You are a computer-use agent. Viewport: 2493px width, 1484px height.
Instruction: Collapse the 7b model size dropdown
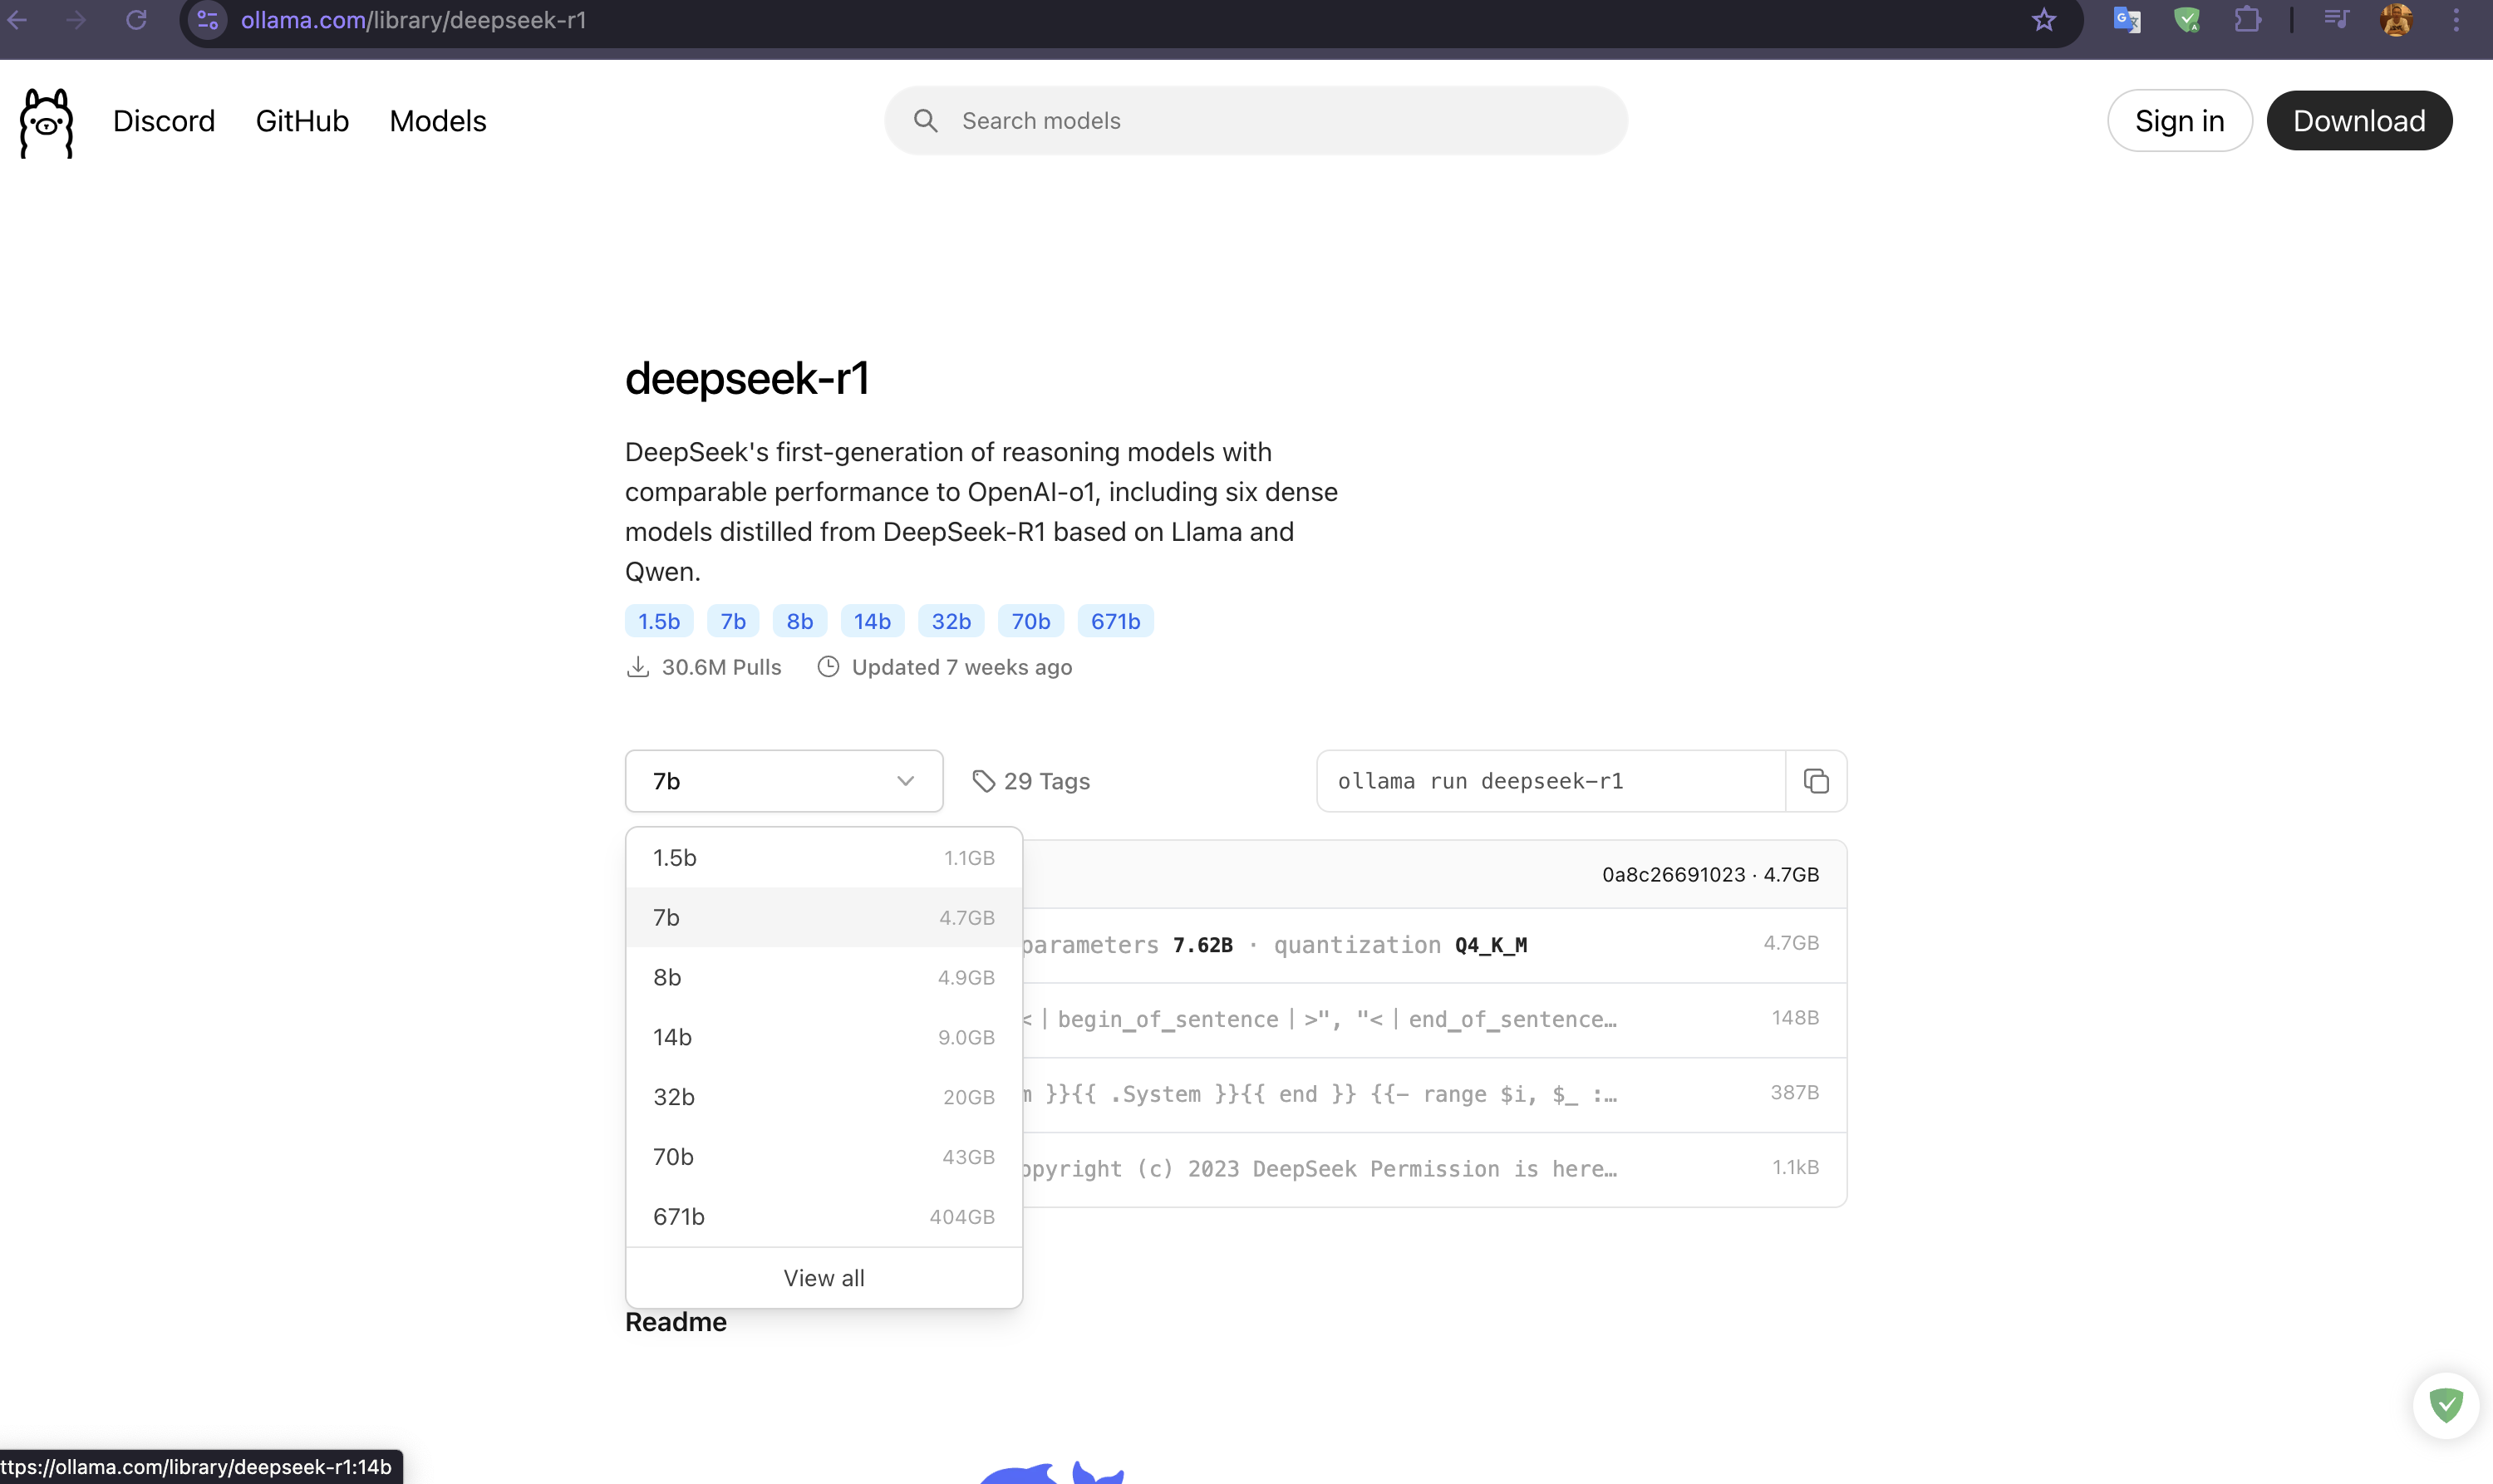pyautogui.click(x=783, y=781)
